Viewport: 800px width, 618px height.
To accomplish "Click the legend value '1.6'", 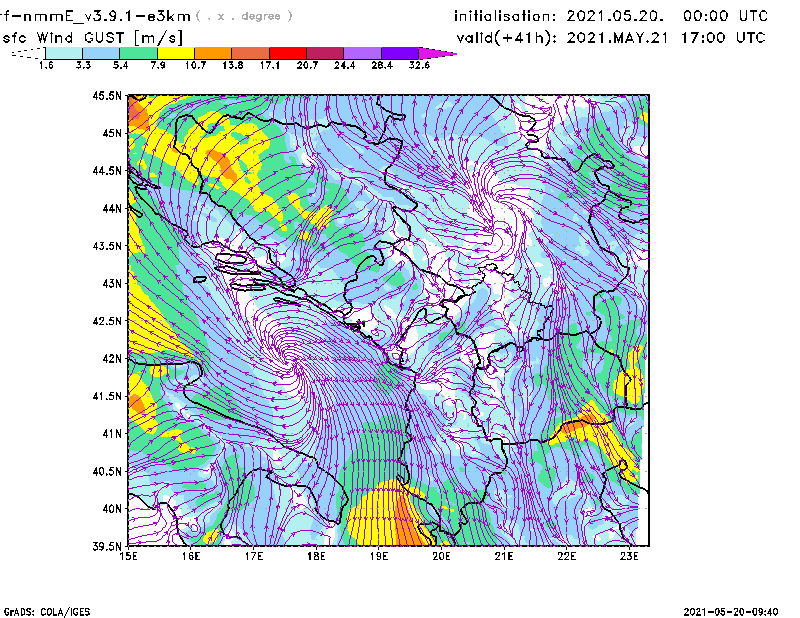I will click(46, 65).
